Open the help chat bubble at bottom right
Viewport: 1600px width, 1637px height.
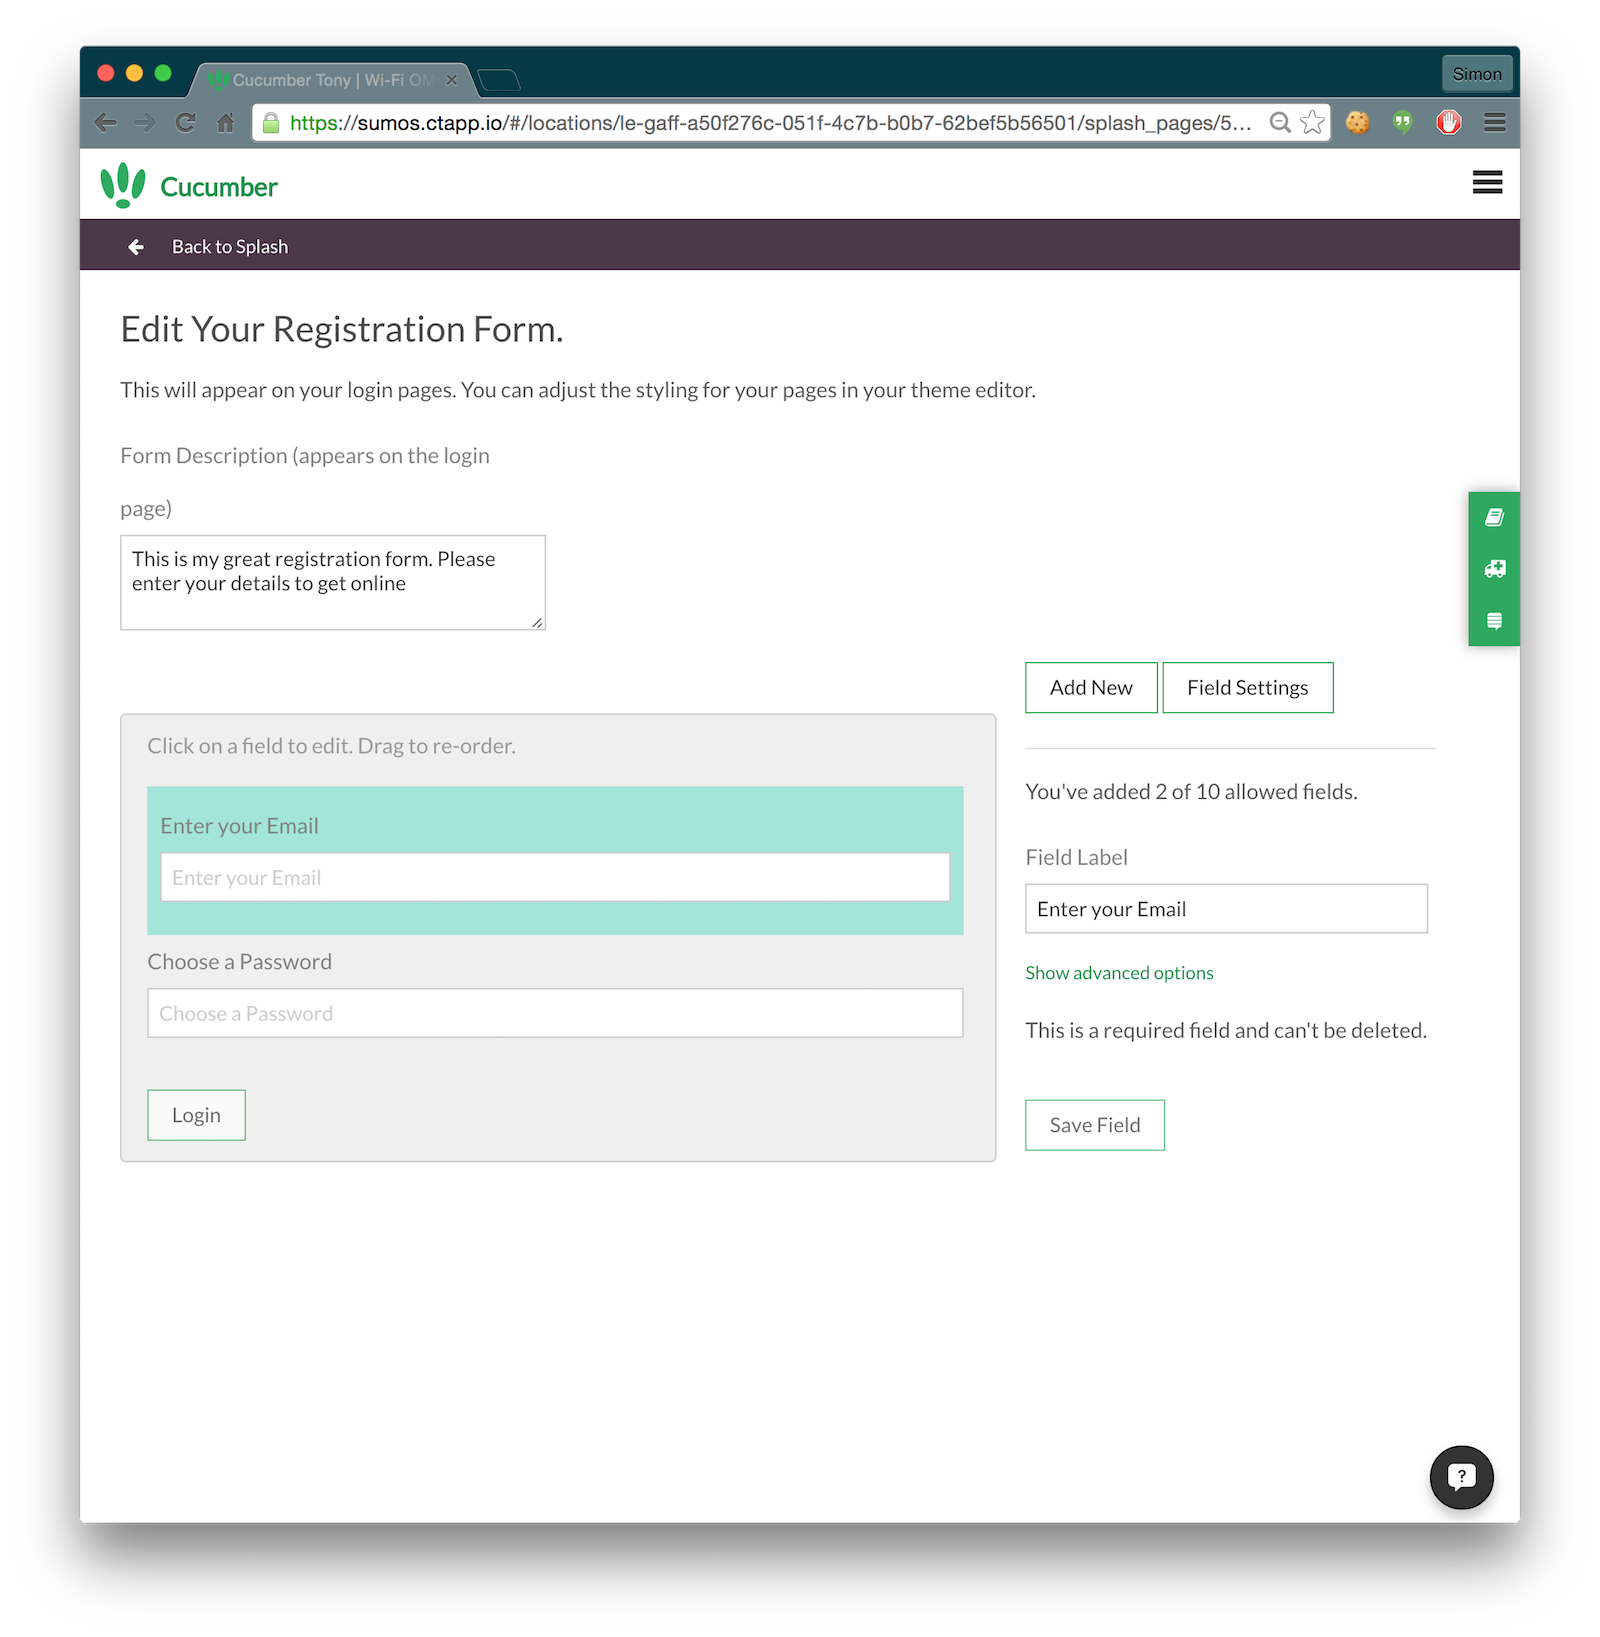(x=1461, y=1477)
